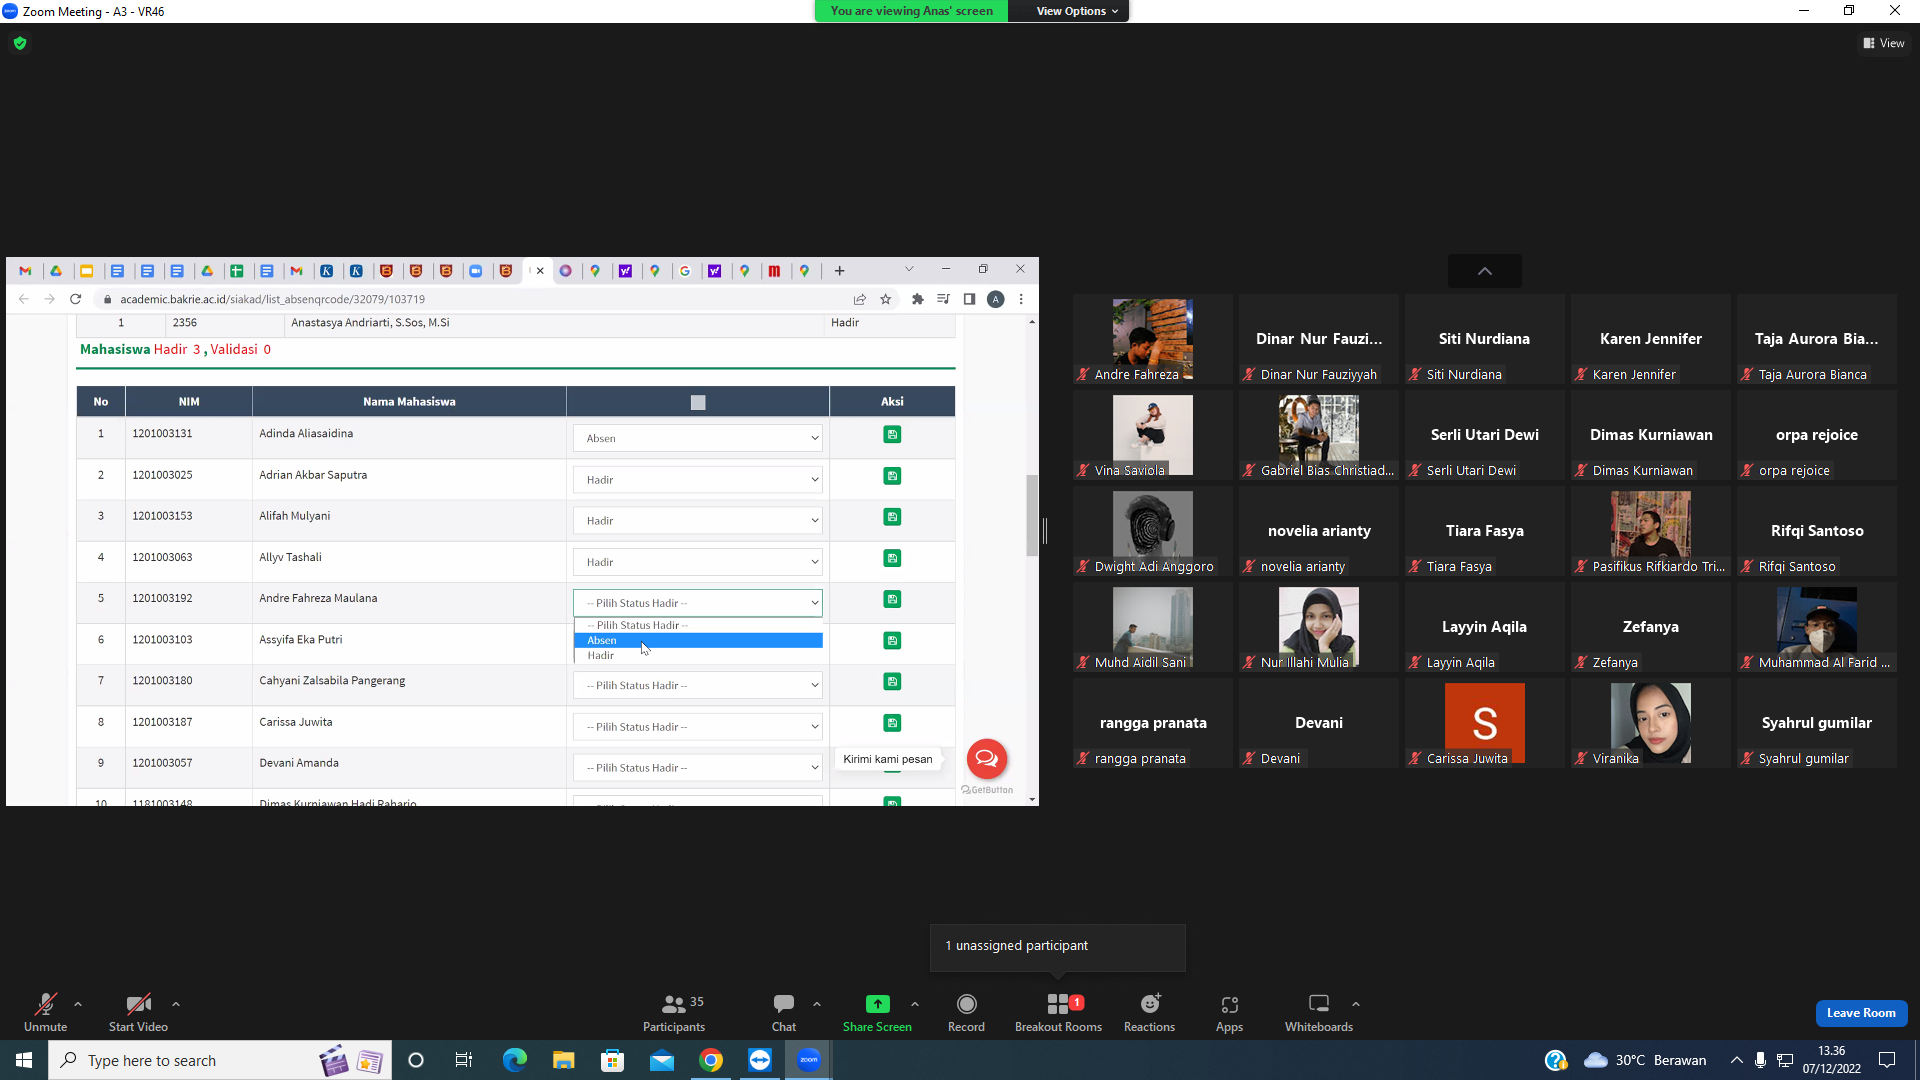Open Whiteboards
Image resolution: width=1920 pixels, height=1080 pixels.
coord(1319,1012)
